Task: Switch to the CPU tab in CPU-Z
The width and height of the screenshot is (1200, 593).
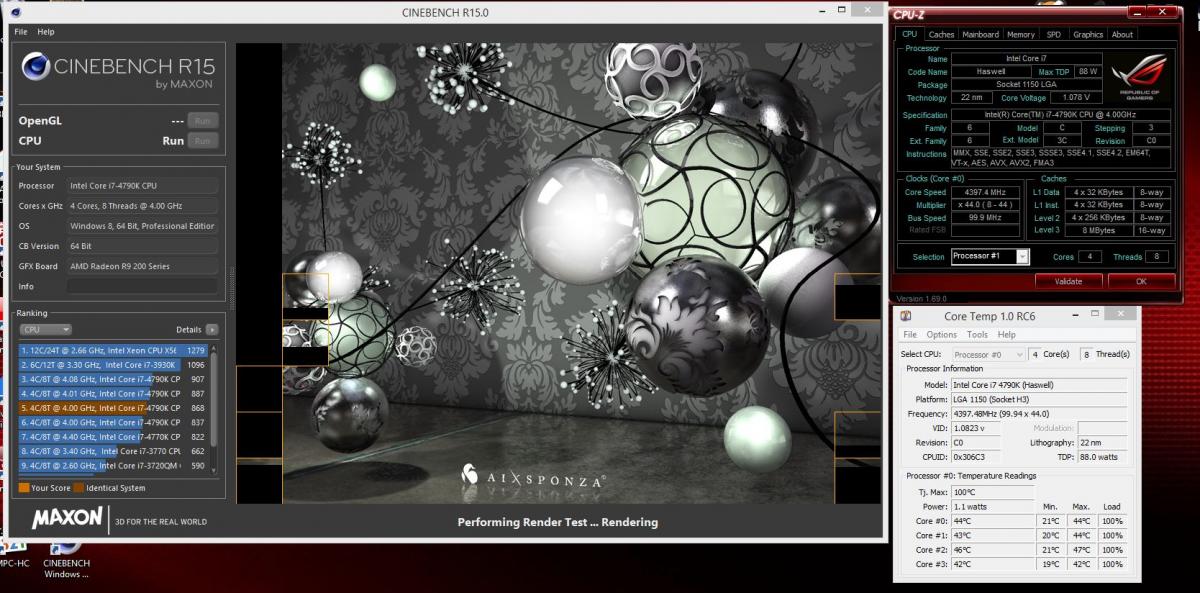Action: click(x=909, y=34)
